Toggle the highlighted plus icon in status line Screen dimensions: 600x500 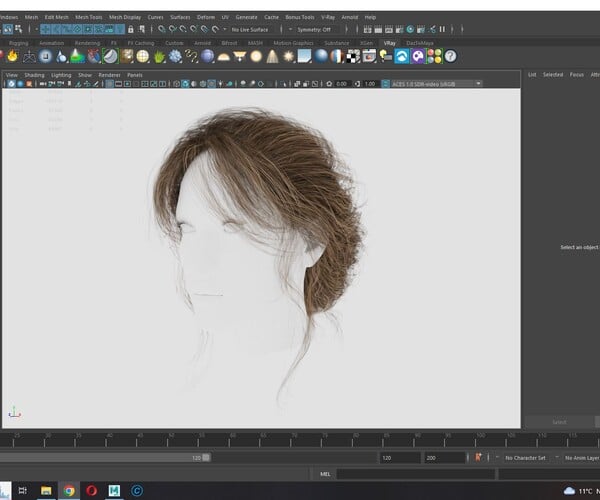[46, 29]
